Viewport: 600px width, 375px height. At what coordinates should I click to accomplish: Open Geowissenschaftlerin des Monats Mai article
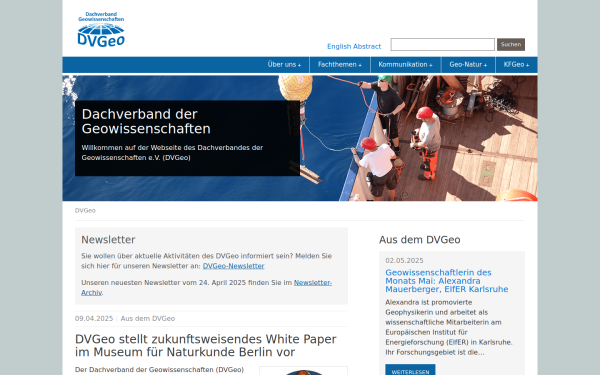pyautogui.click(x=447, y=281)
